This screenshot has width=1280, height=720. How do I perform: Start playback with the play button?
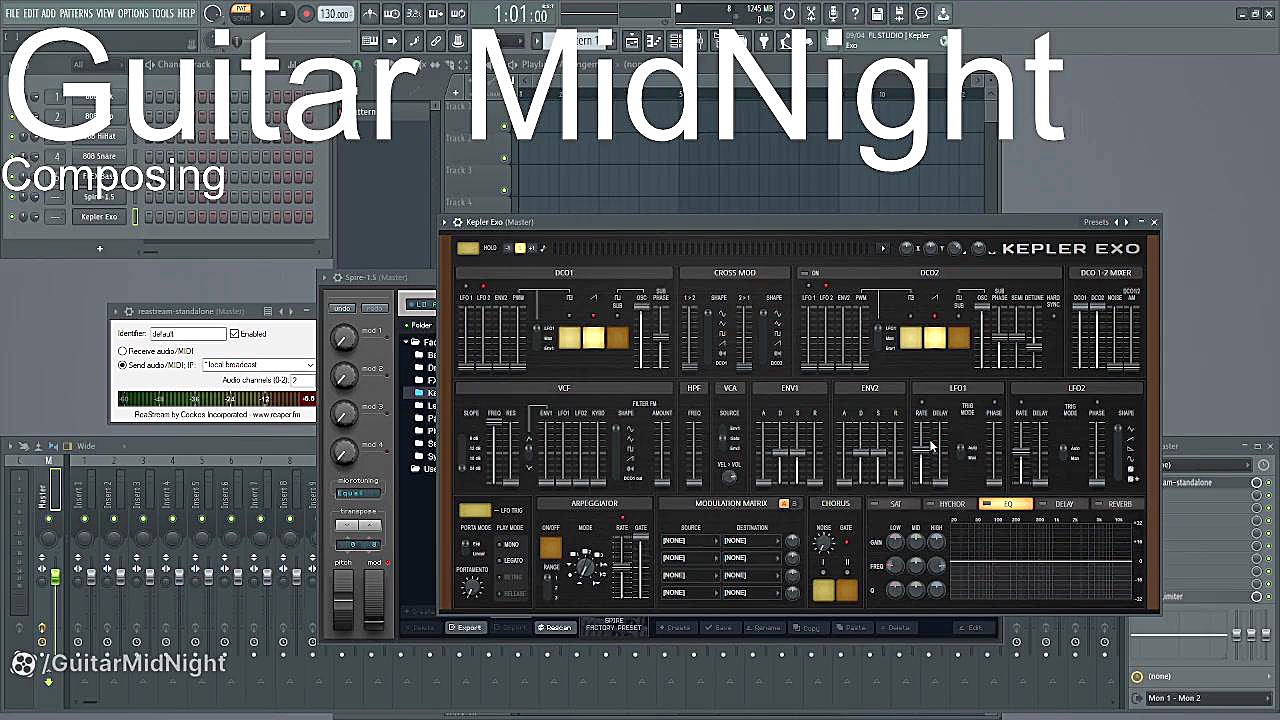coord(263,14)
